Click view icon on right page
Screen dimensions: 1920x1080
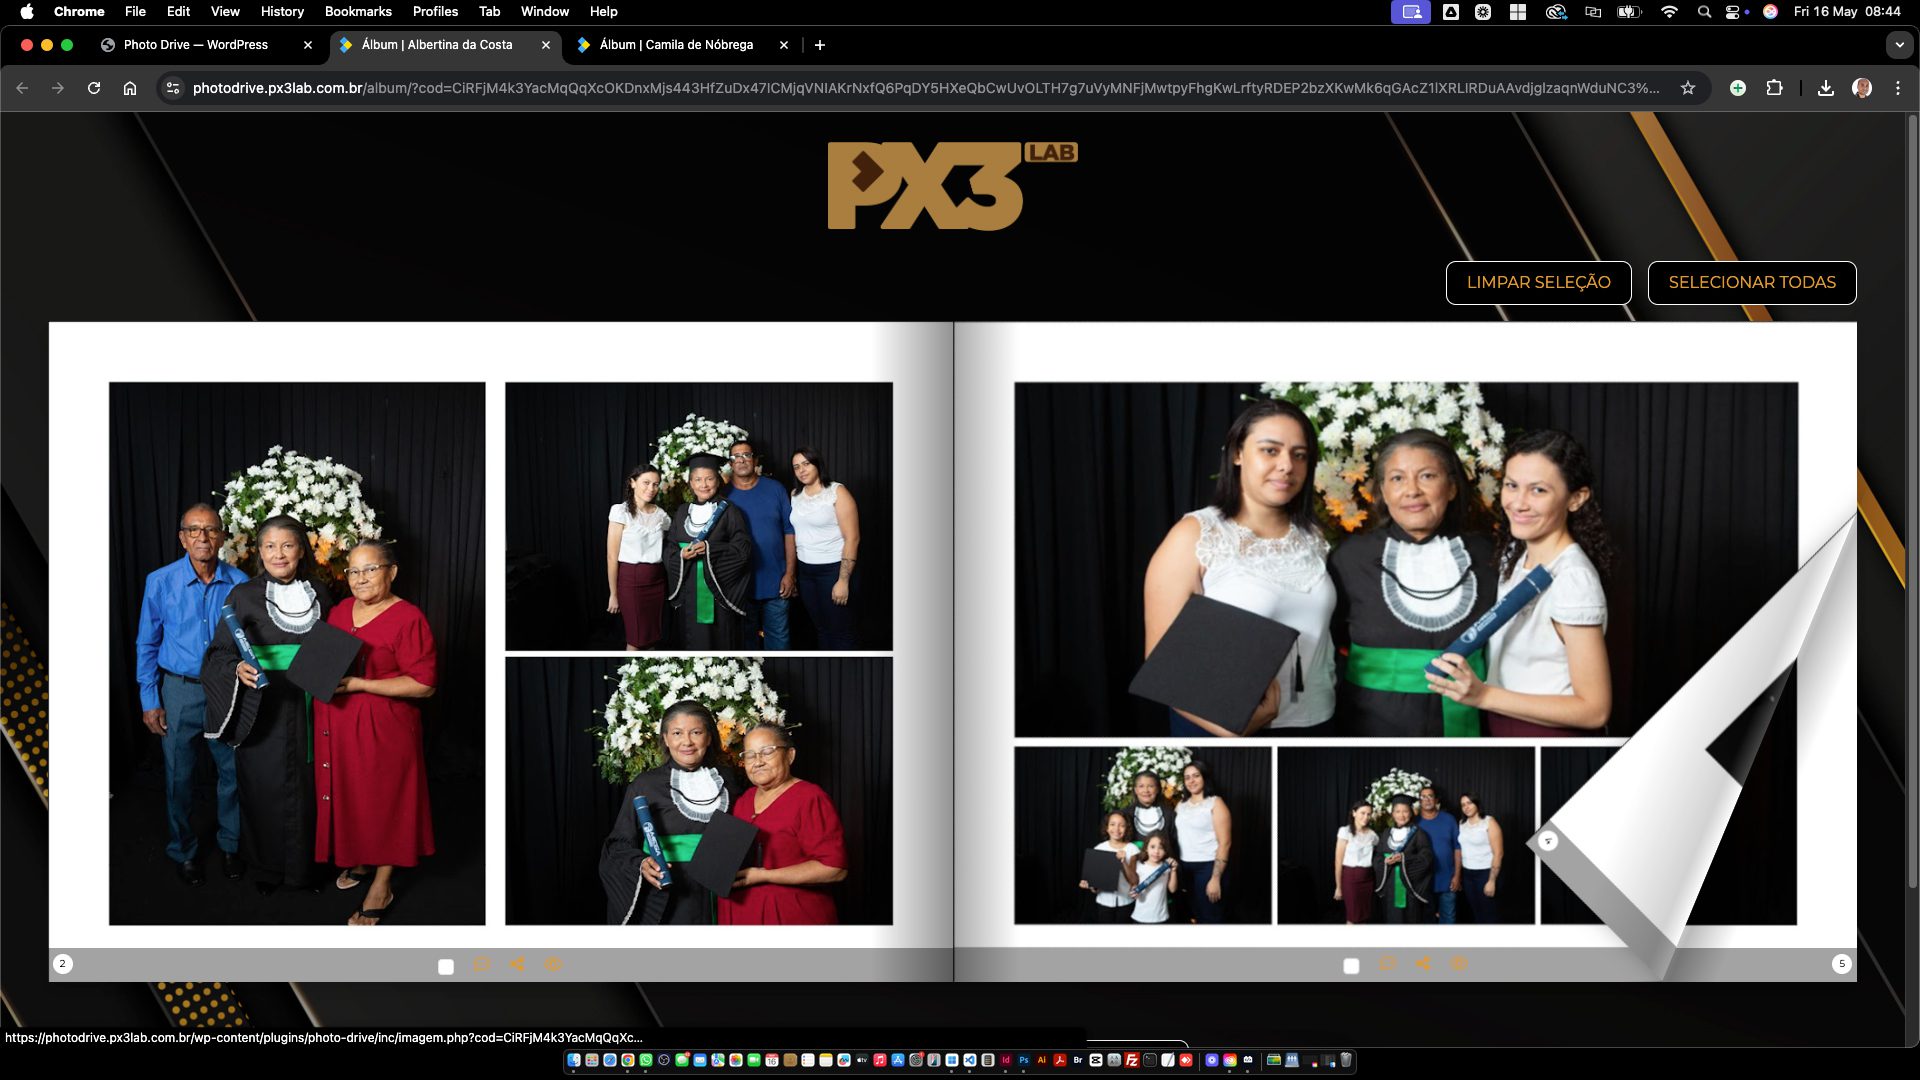pyautogui.click(x=1459, y=964)
